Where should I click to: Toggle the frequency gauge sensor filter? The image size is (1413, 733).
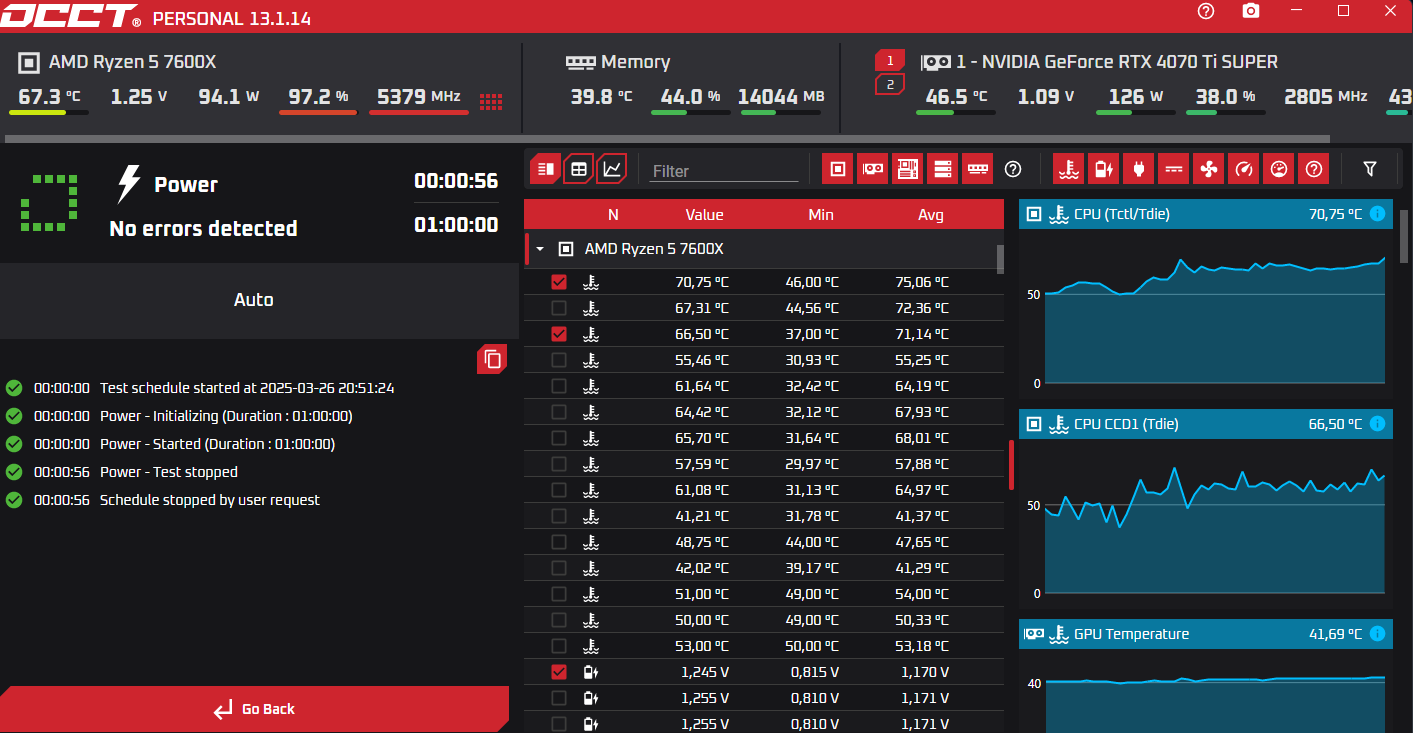1243,169
